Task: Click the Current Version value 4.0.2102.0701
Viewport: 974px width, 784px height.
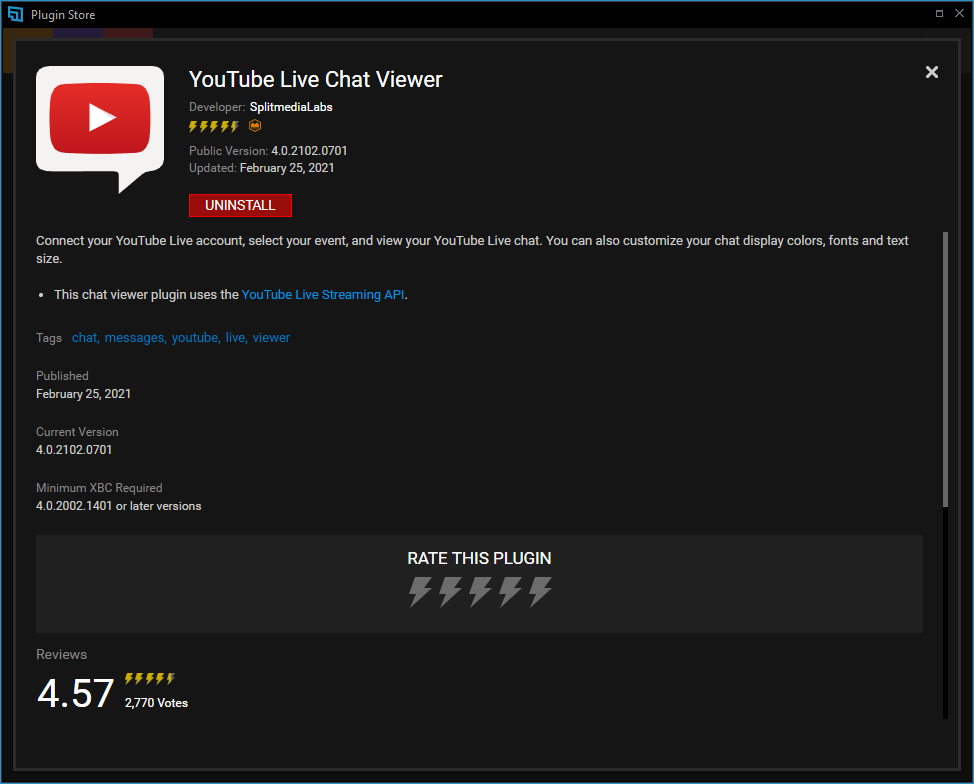Action: 74,450
